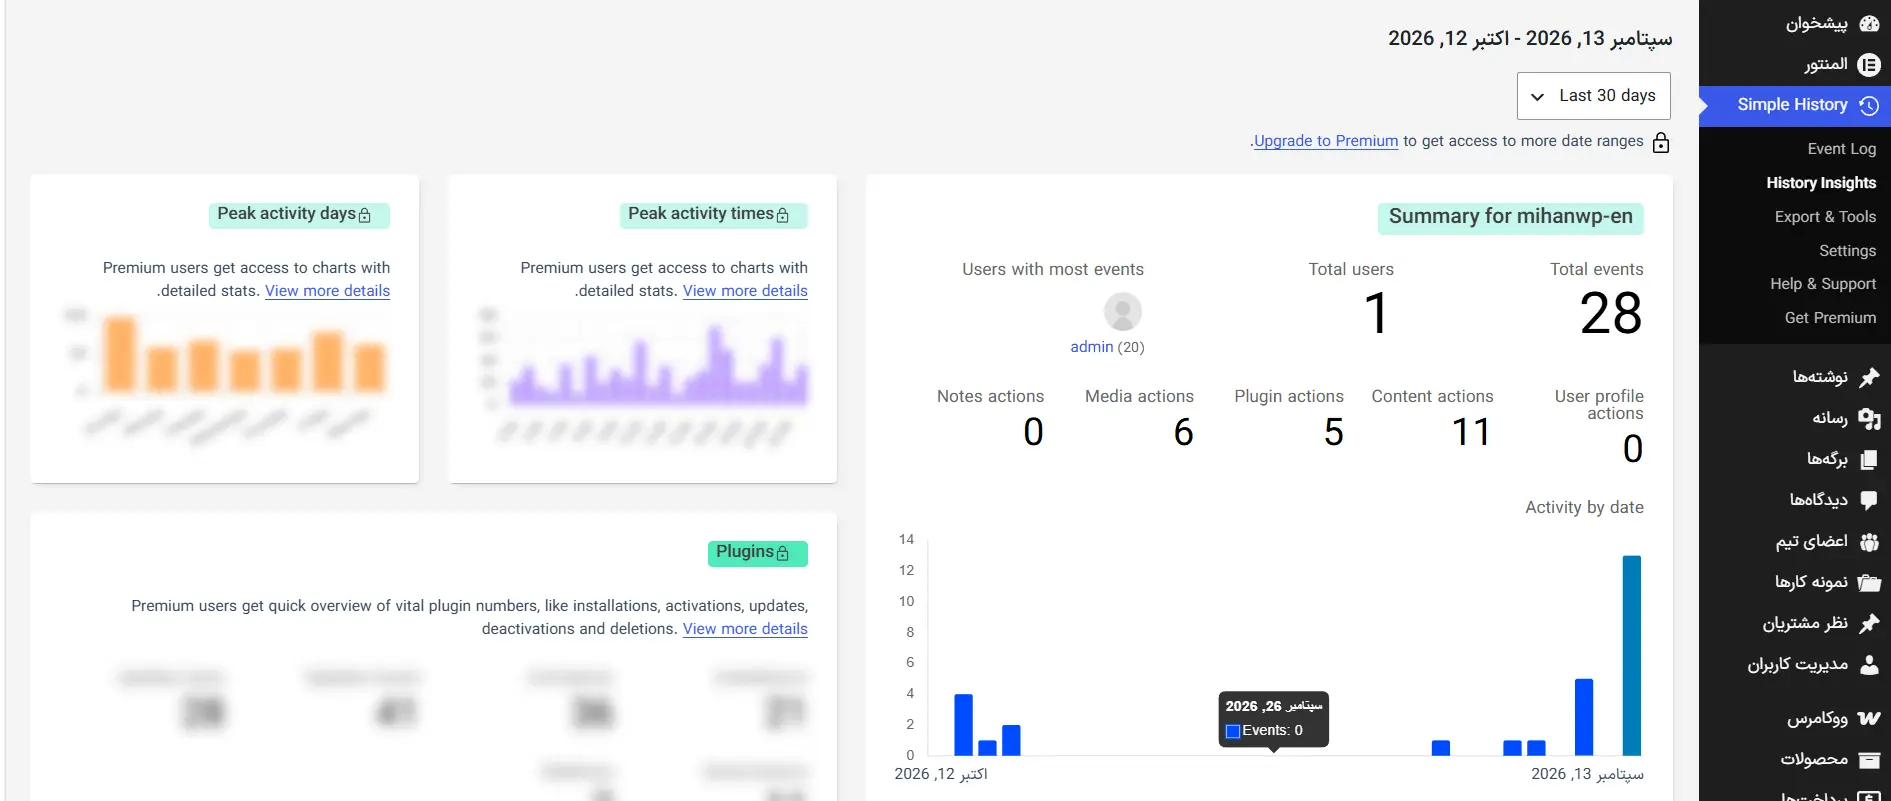The height and width of the screenshot is (801, 1891).
Task: Click the المنتور Elementor icon
Action: click(x=1868, y=64)
